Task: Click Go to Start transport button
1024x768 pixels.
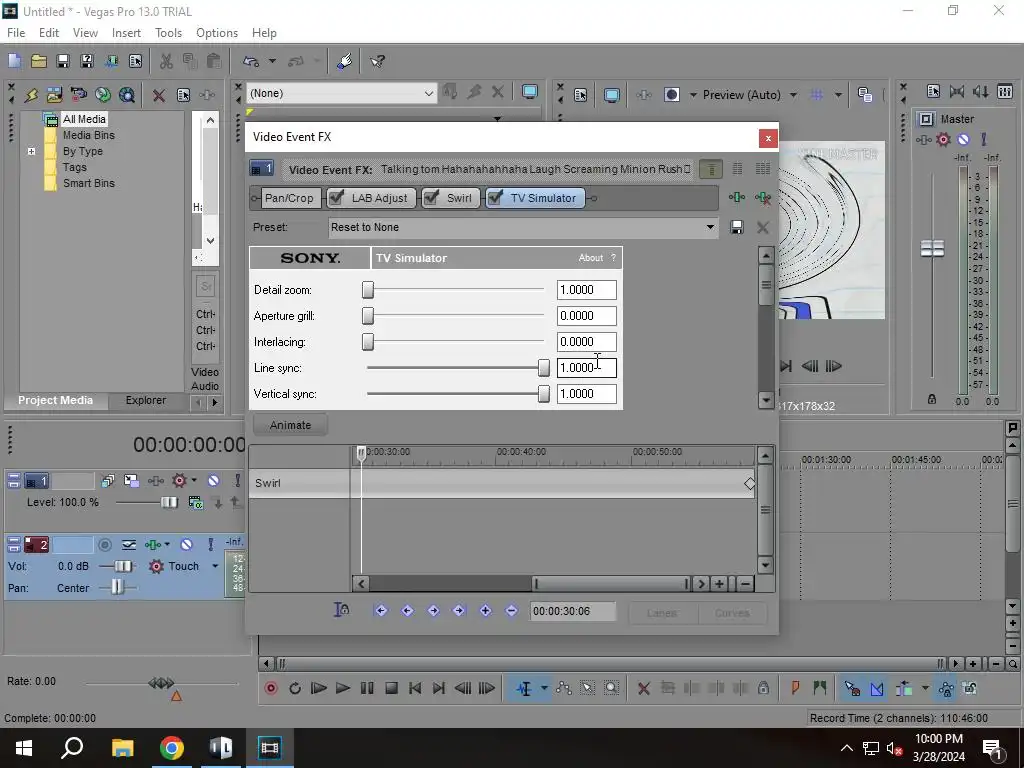Action: pos(415,688)
